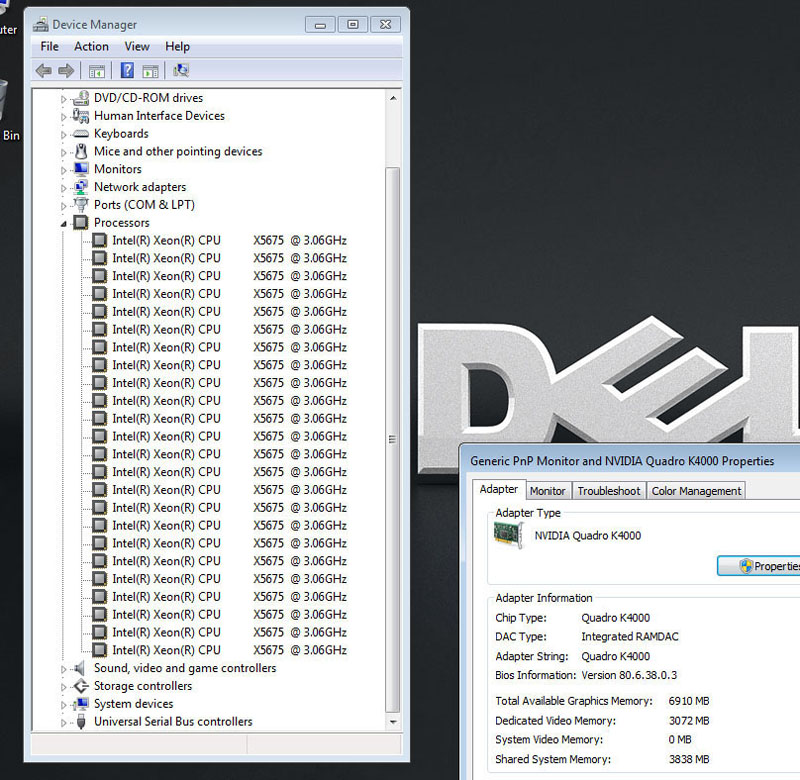Click the speaker icon beside Sound, video and game controllers
800x780 pixels.
pyautogui.click(x=80, y=668)
